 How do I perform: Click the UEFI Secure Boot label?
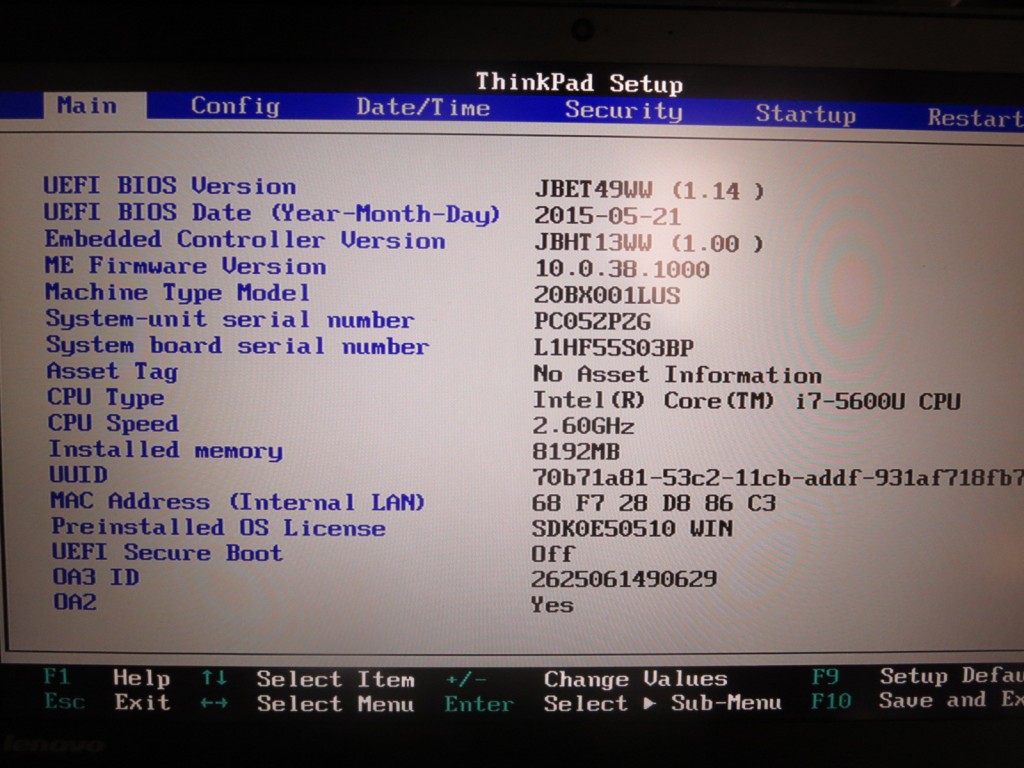[x=167, y=552]
